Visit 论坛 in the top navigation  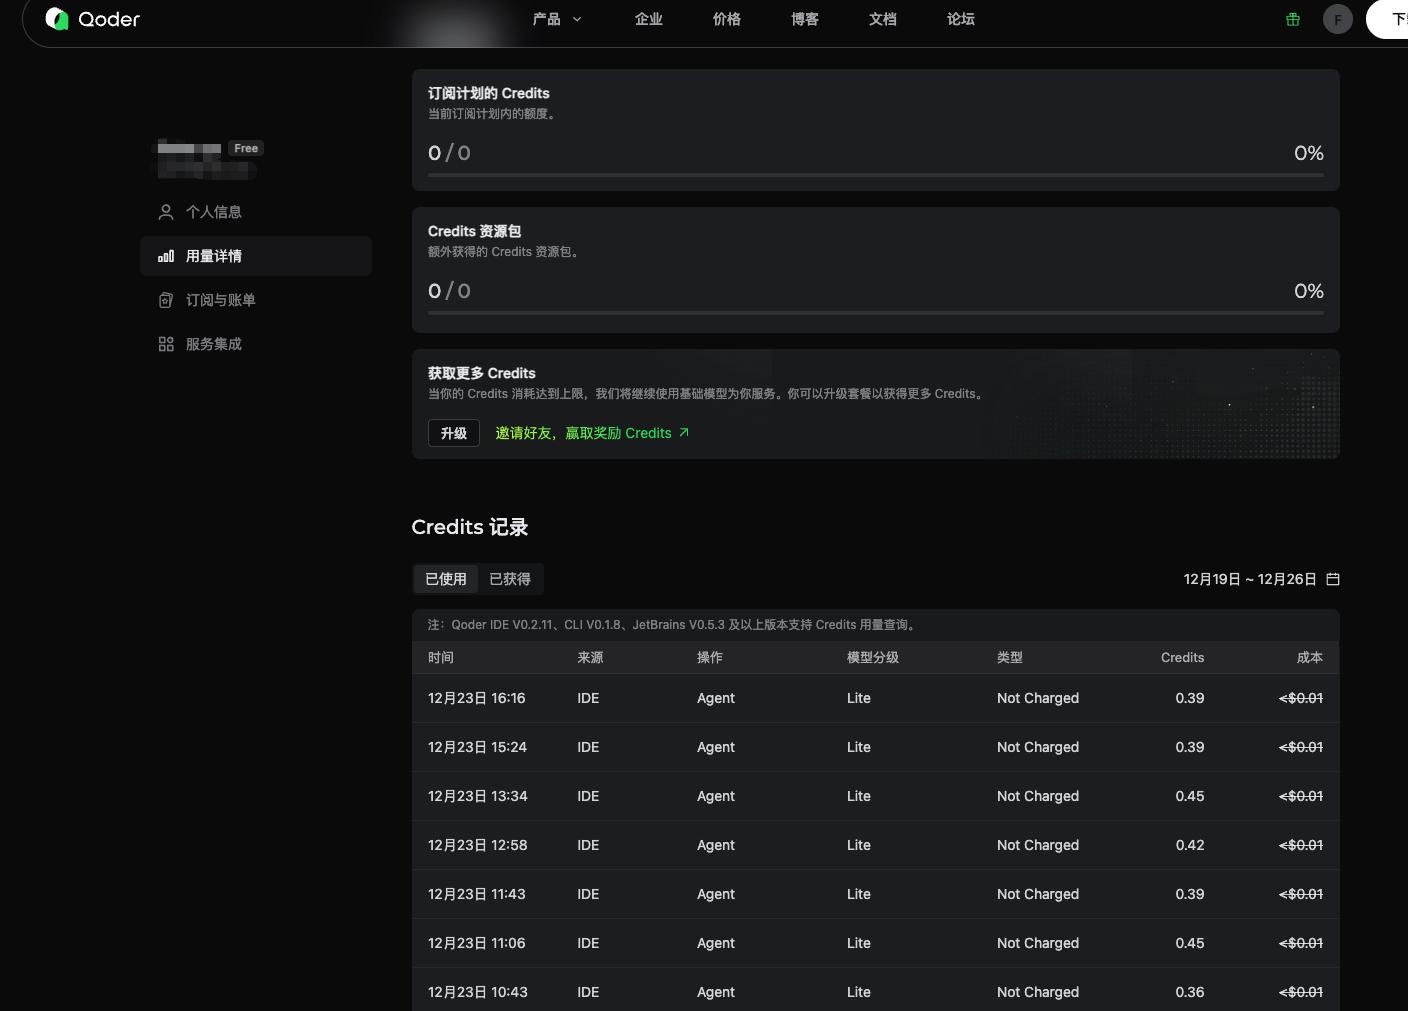pyautogui.click(x=961, y=19)
